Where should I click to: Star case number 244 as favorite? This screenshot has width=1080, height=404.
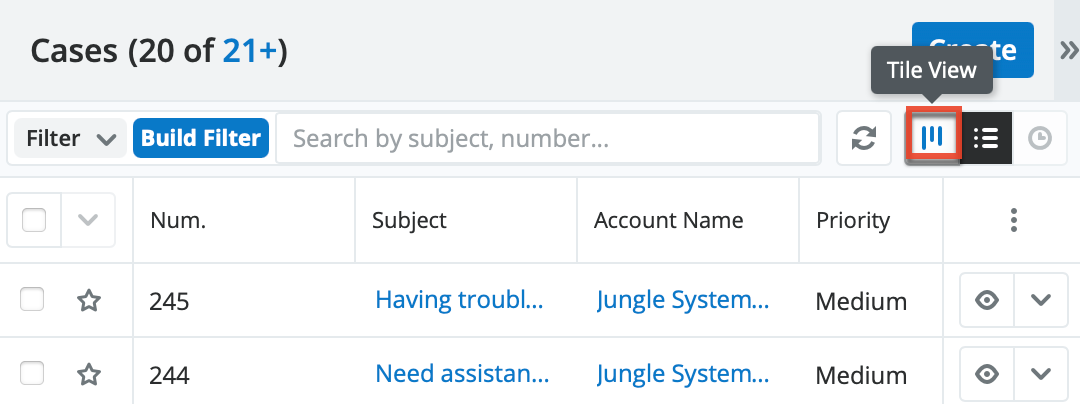click(x=89, y=374)
